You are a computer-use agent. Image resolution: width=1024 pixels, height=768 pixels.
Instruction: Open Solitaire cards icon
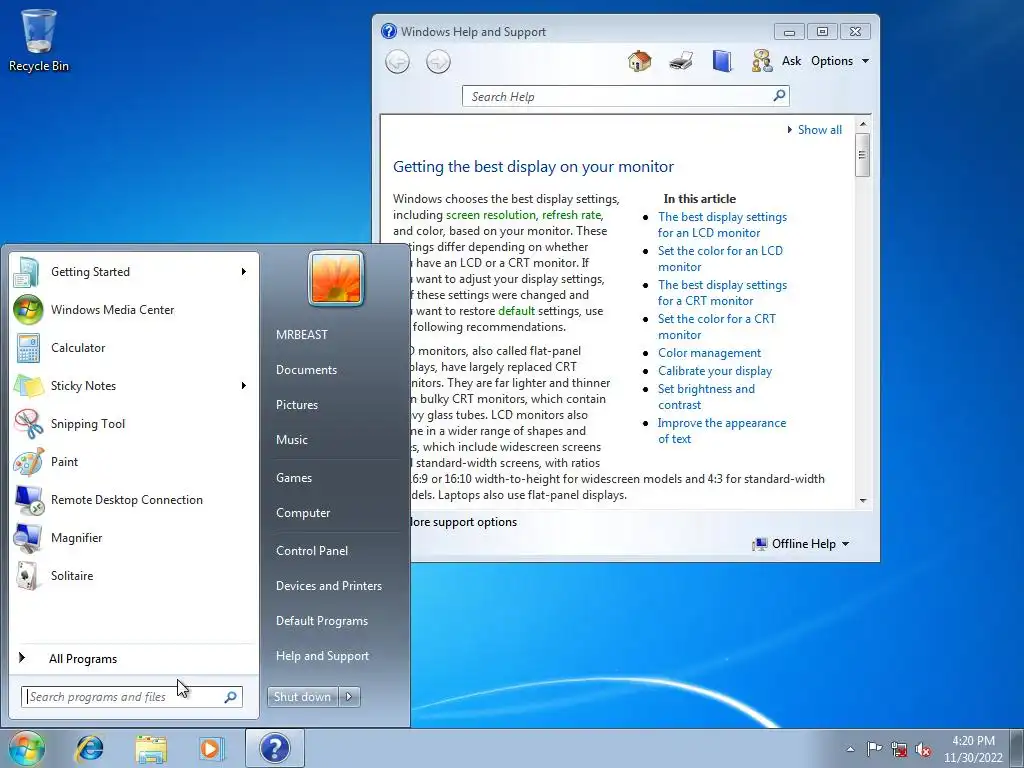(27, 576)
